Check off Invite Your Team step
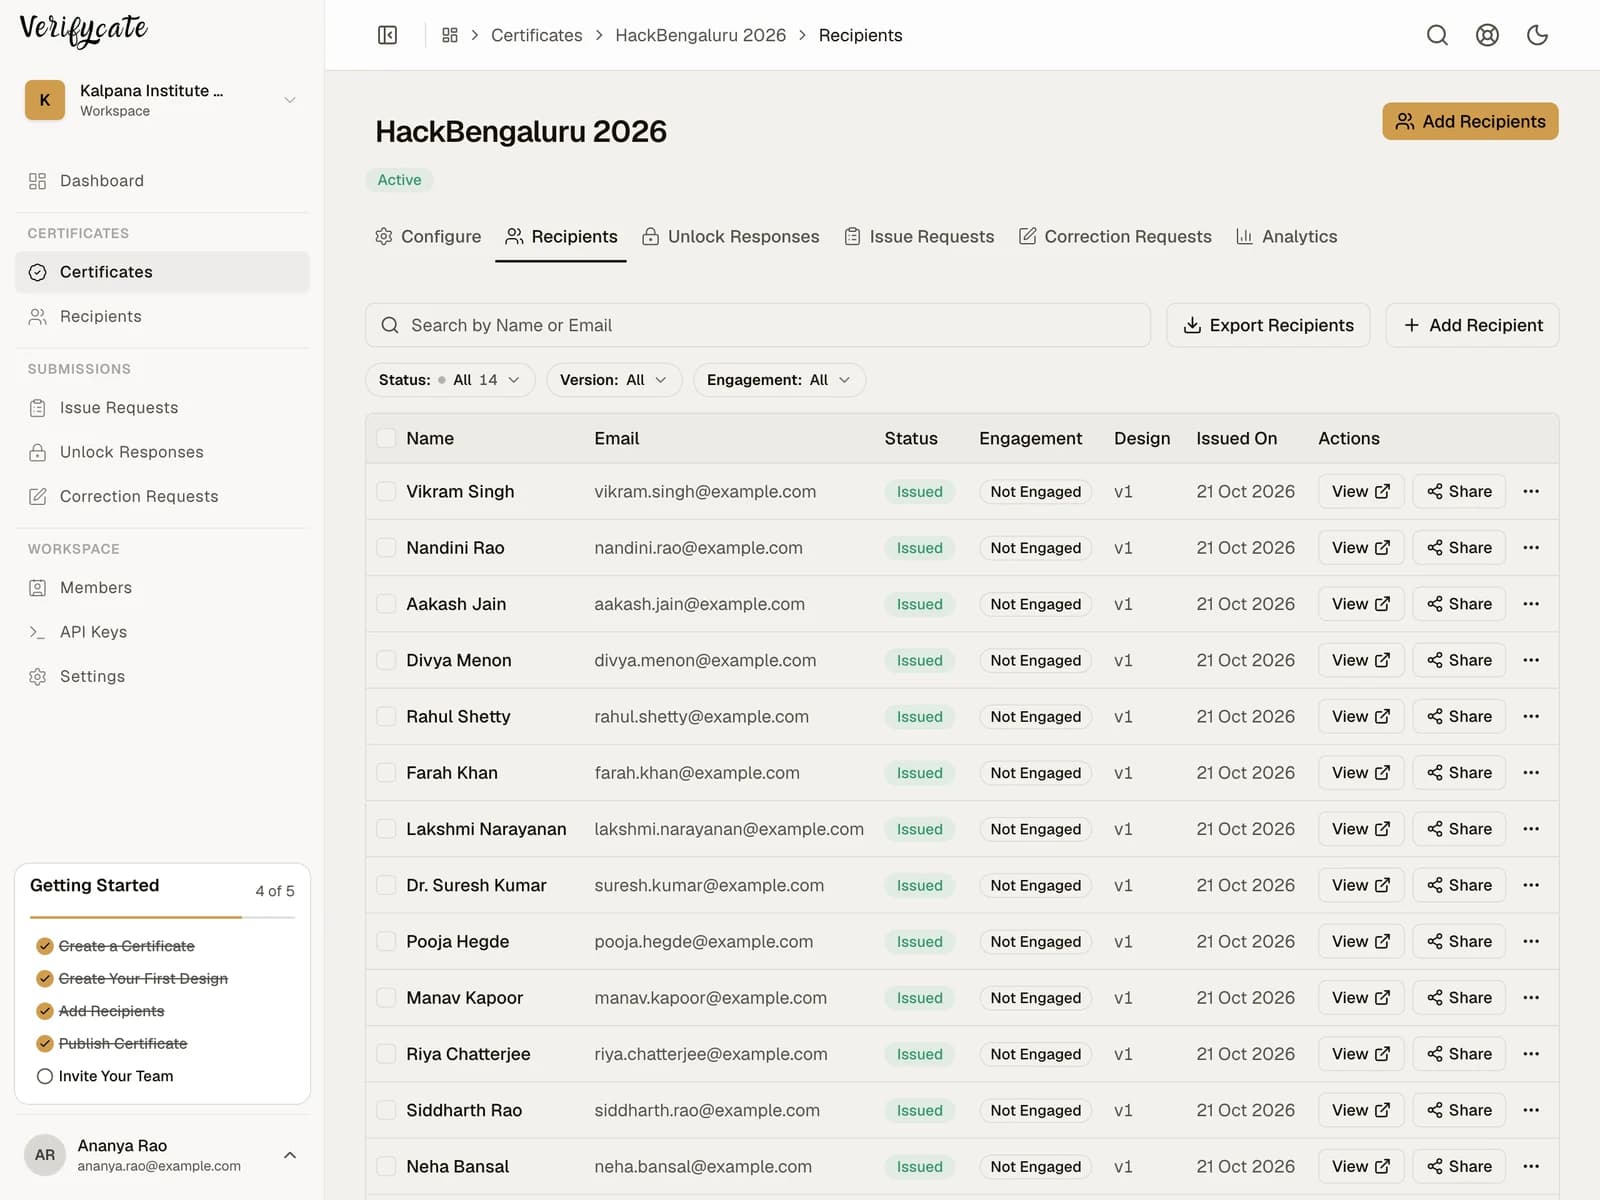This screenshot has width=1600, height=1200. click(45, 1076)
